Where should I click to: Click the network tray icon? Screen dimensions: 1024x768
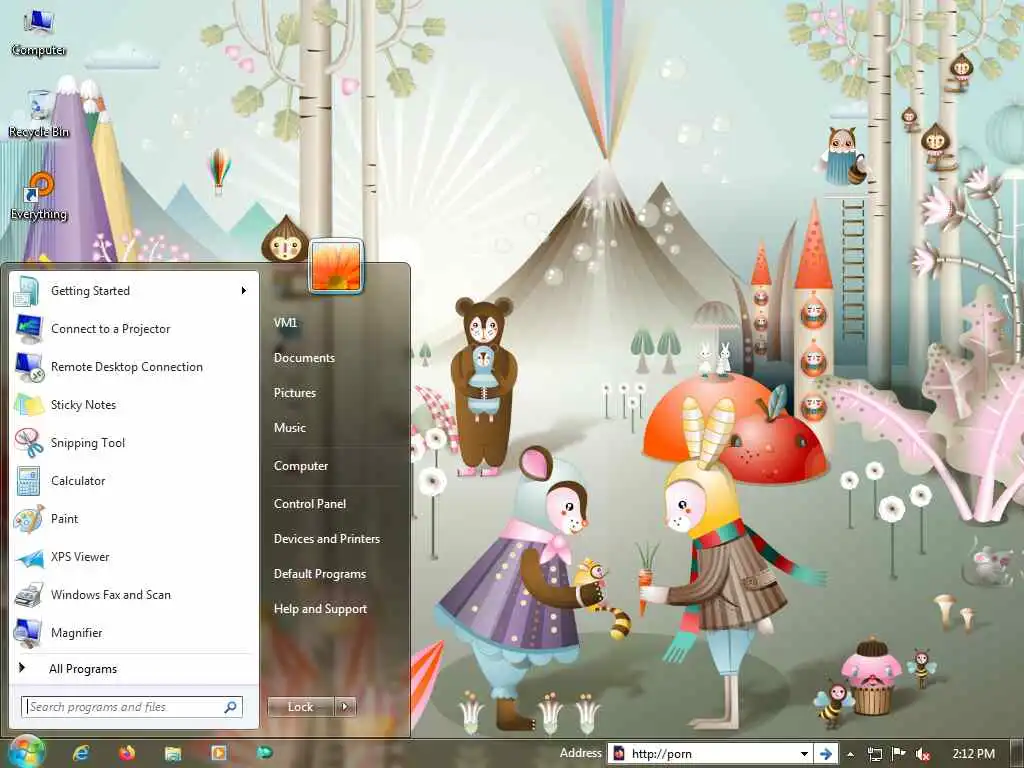874,754
